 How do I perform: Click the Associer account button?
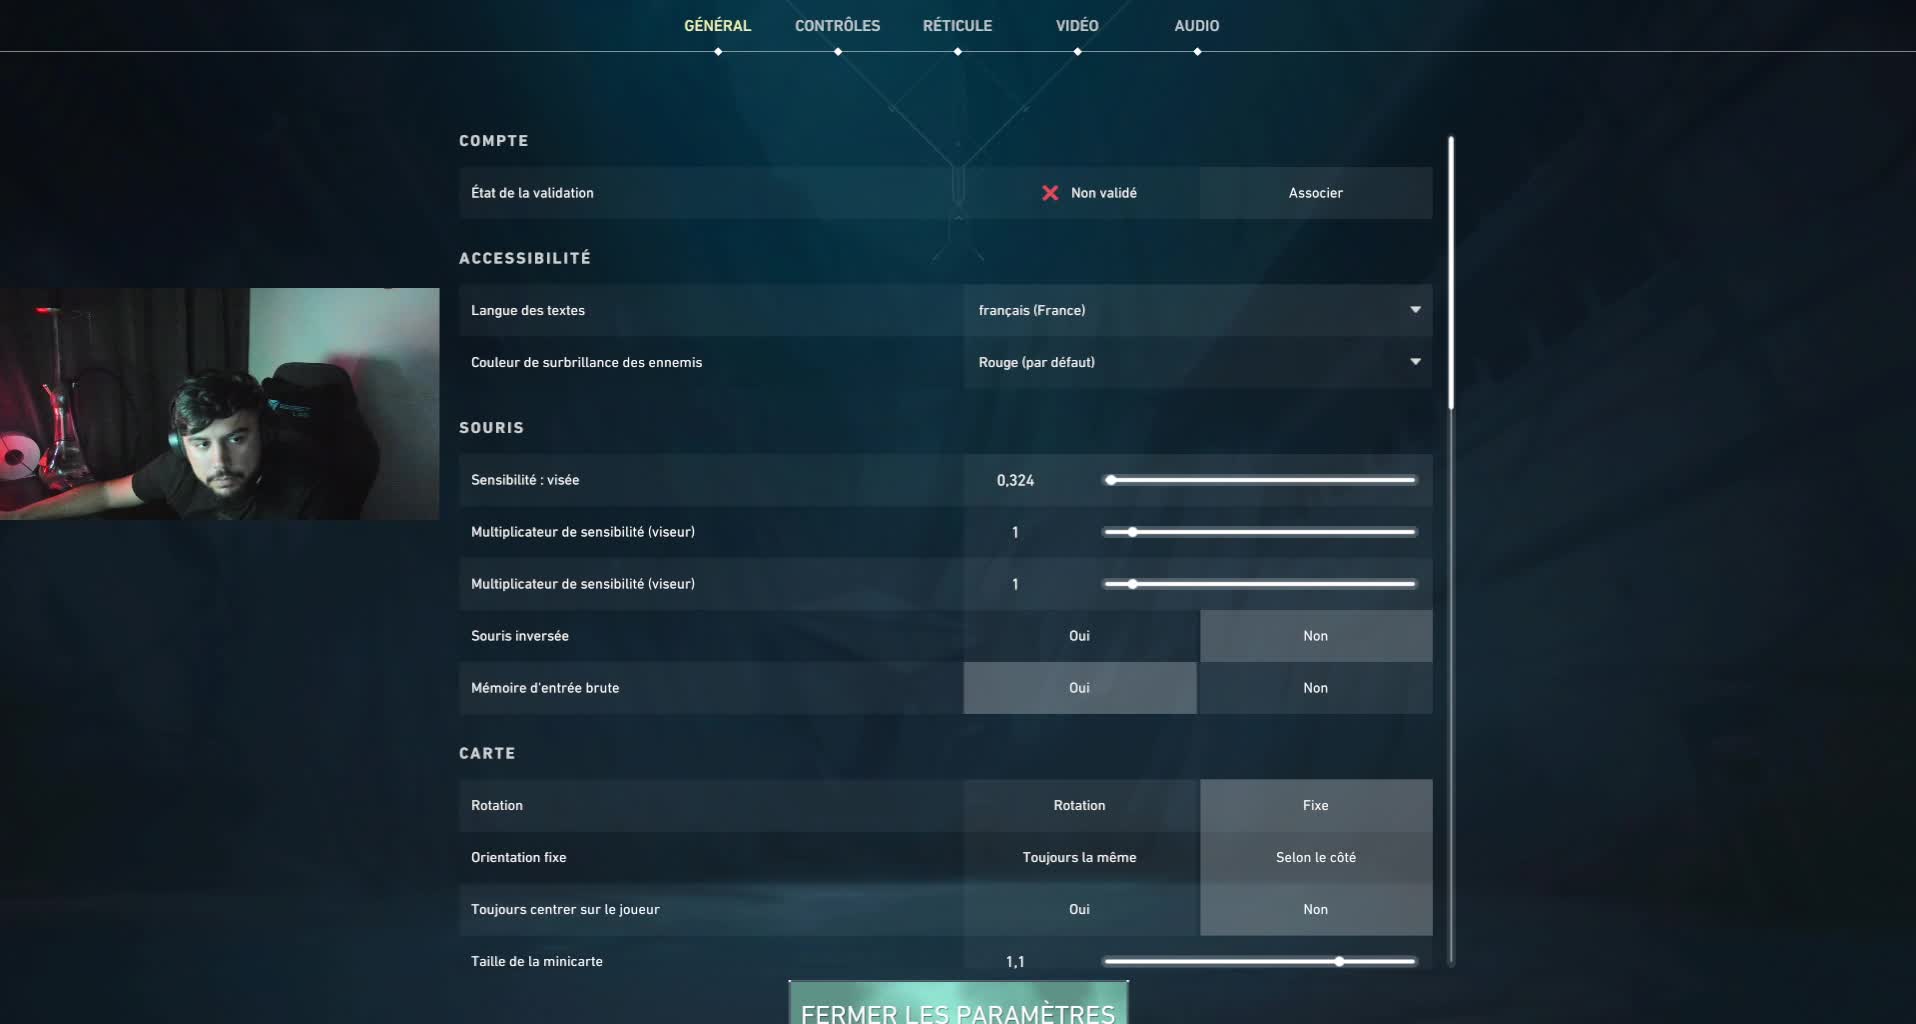1316,193
